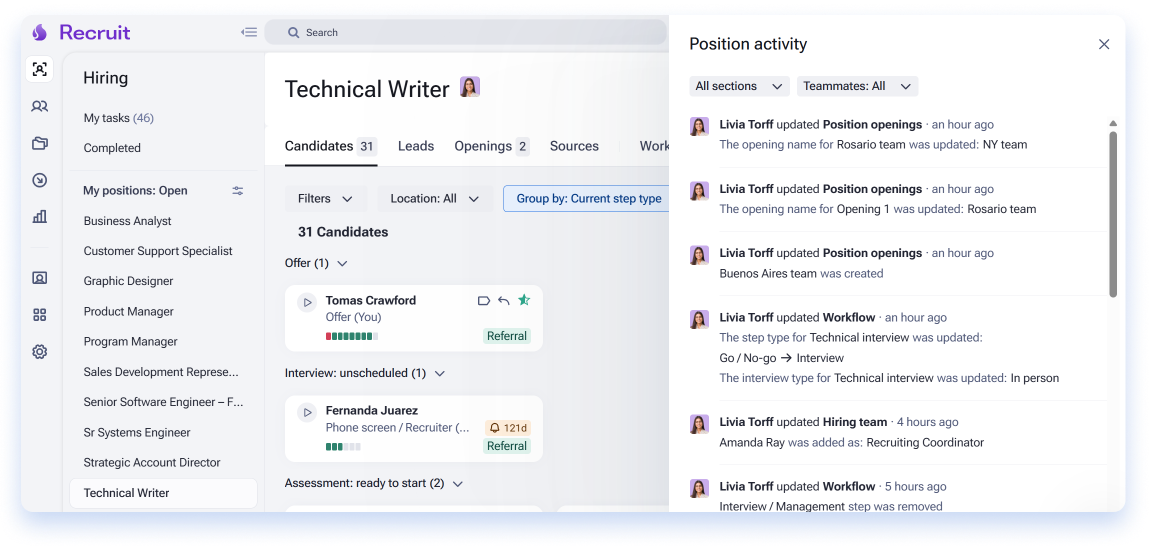Switch to the Candidates tab

(x=330, y=146)
